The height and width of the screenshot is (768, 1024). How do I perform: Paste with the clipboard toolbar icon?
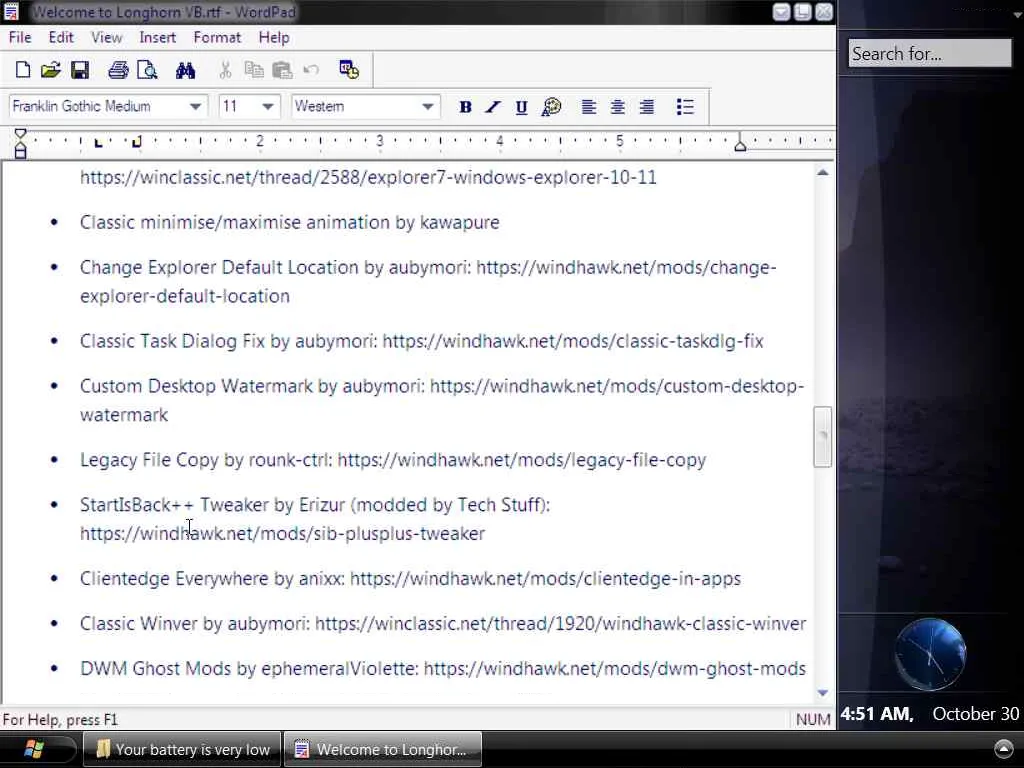[282, 70]
